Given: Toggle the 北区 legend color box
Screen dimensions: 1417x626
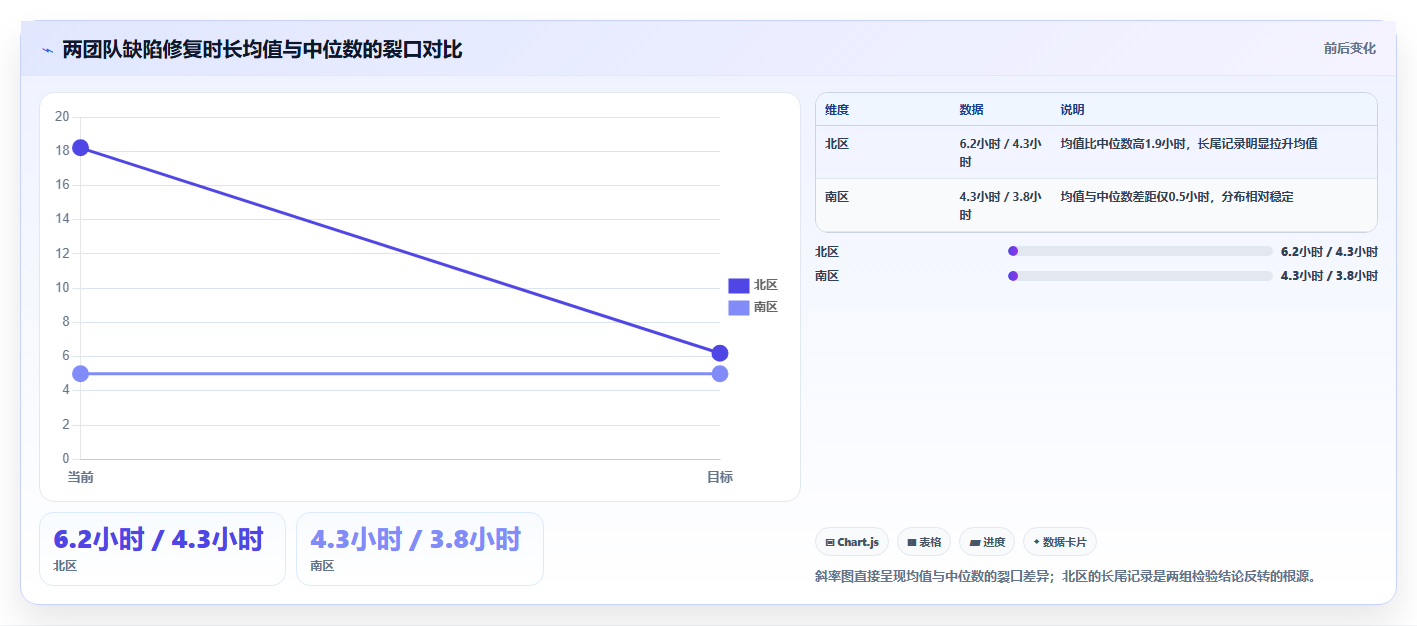Looking at the screenshot, I should coord(738,285).
